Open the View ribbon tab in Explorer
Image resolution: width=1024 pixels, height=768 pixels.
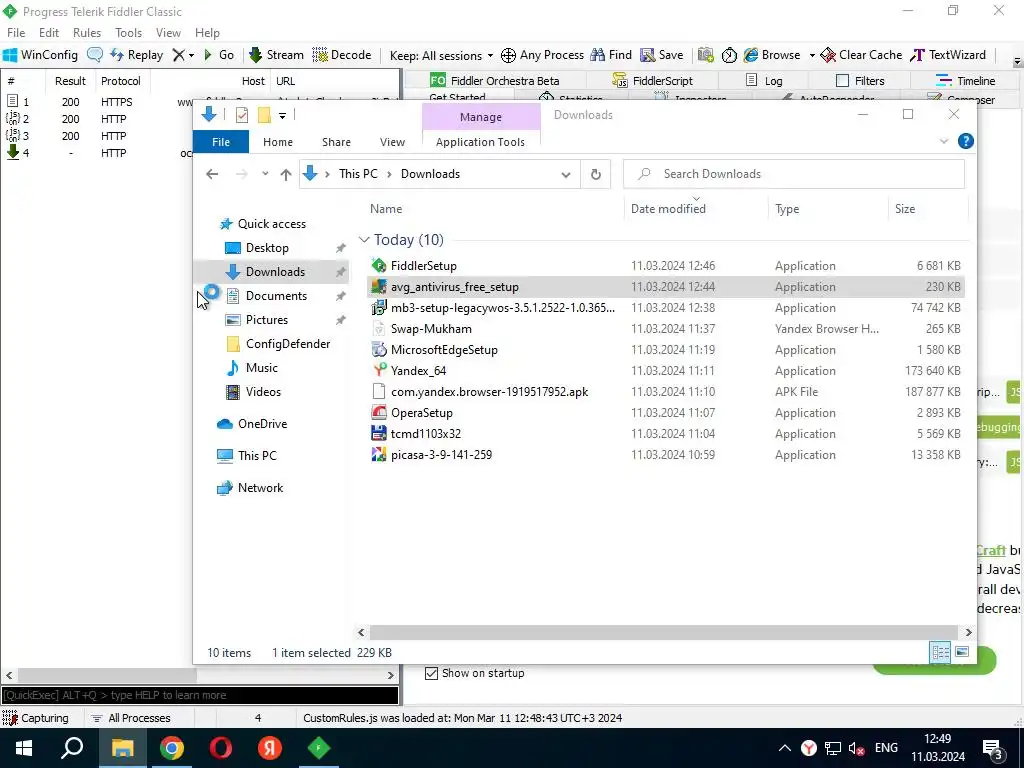coord(392,142)
